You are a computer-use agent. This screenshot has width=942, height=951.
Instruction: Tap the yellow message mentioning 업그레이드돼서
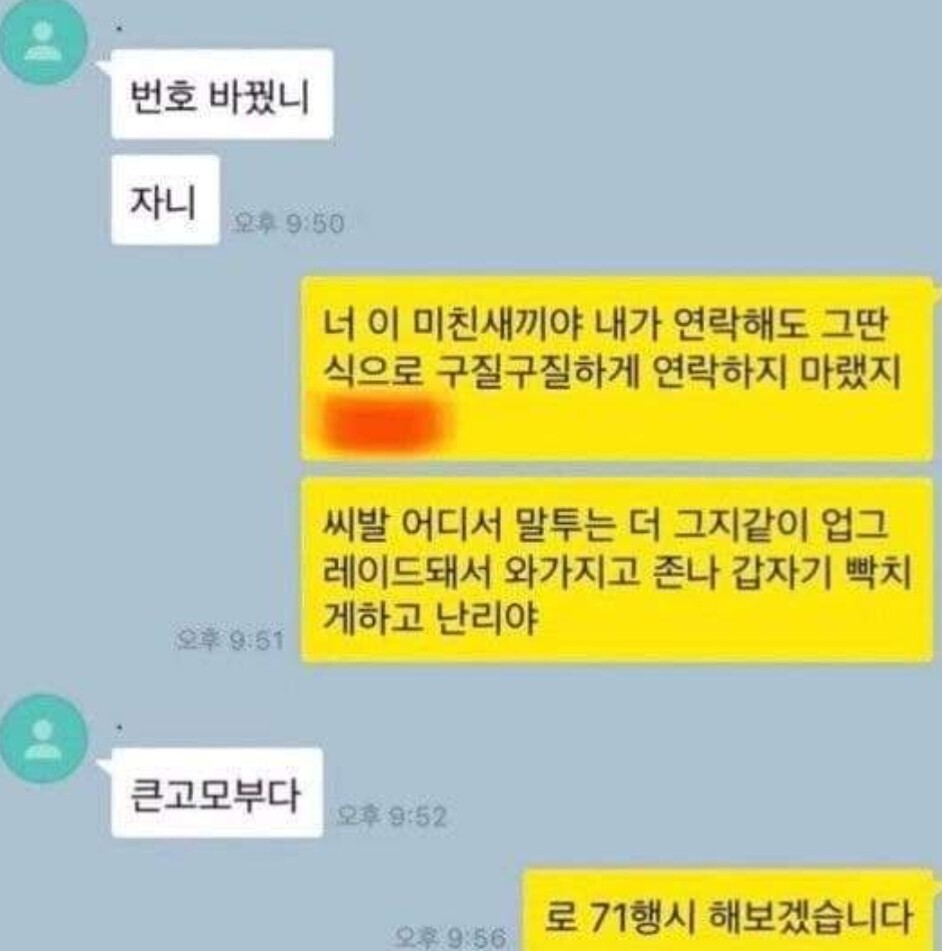point(617,570)
